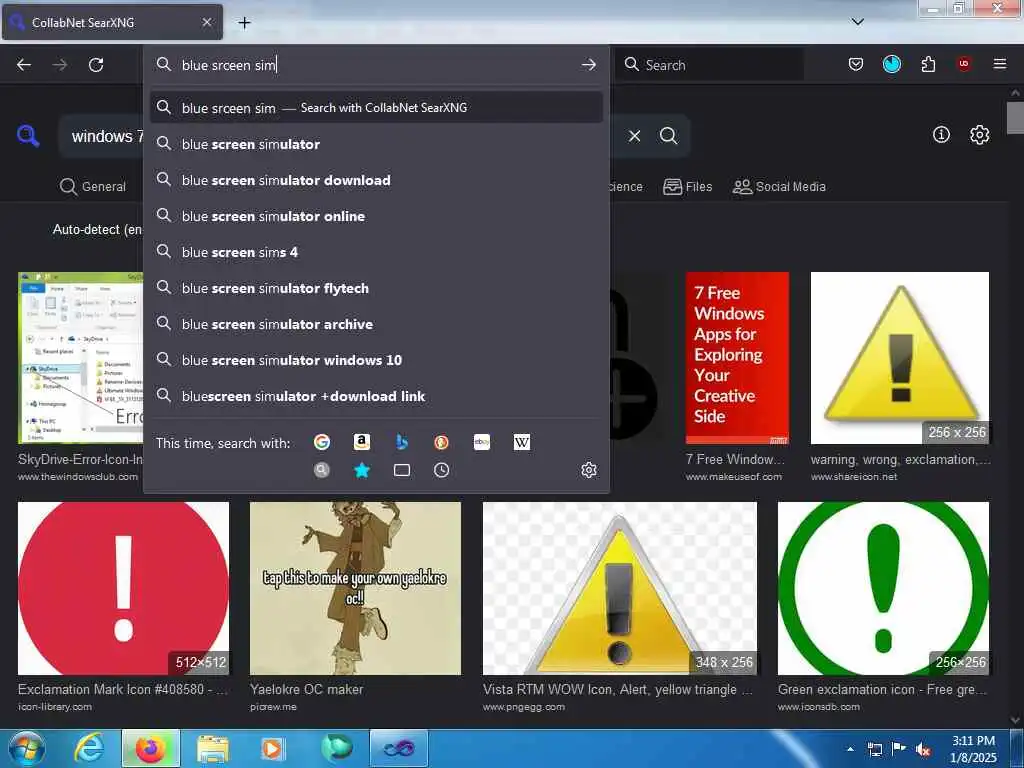The height and width of the screenshot is (768, 1024).
Task: Search bookmarks using the star icon
Action: pos(362,470)
